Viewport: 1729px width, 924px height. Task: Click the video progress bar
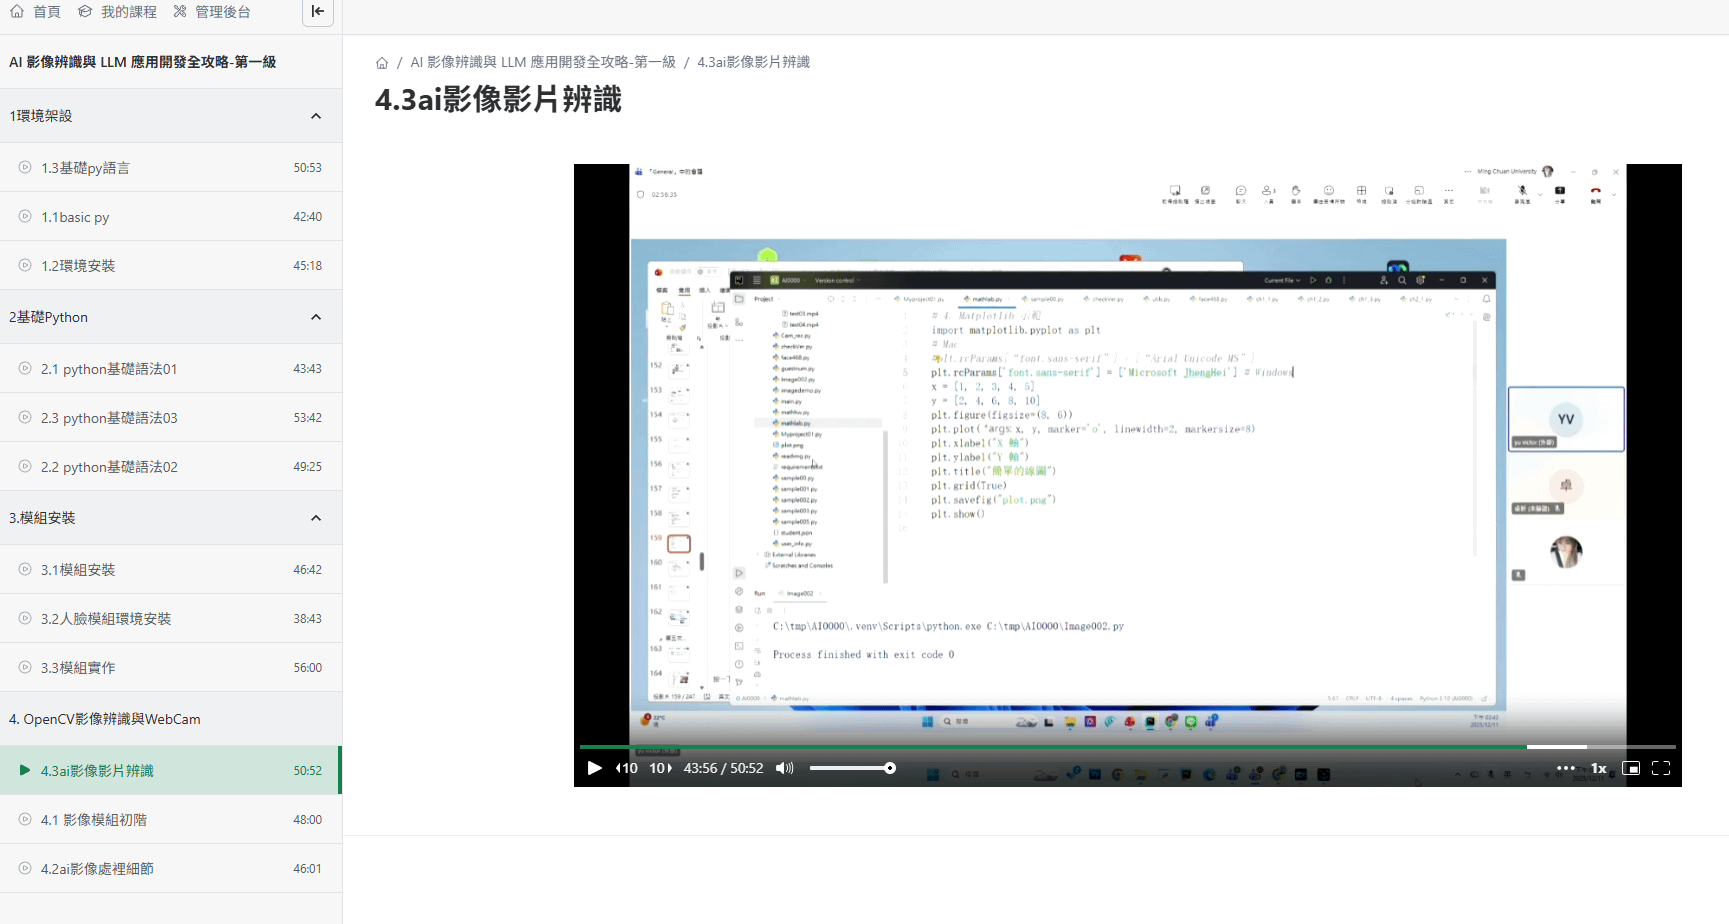(x=1100, y=747)
